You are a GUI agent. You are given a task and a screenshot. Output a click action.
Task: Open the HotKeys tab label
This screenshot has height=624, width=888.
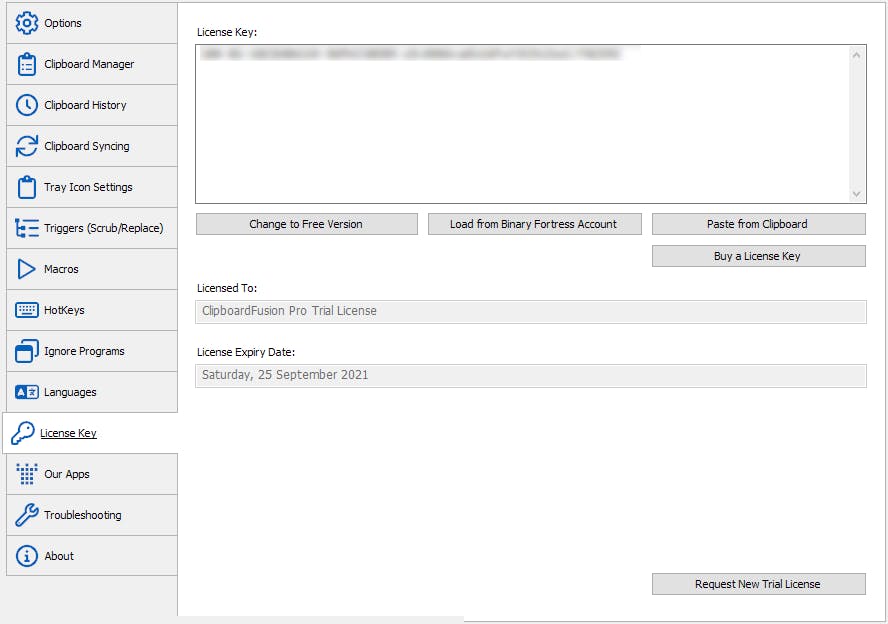coord(64,310)
